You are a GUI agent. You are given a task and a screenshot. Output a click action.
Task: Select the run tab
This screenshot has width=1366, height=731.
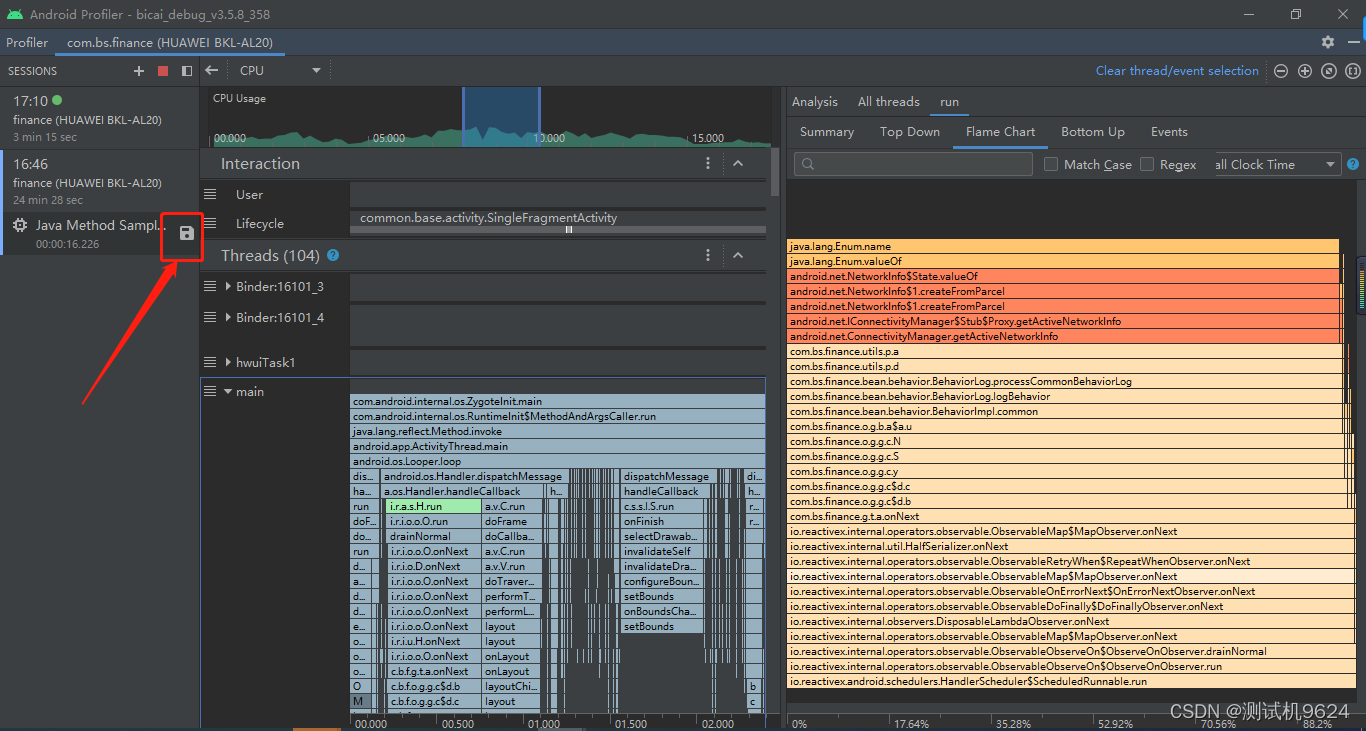(950, 102)
